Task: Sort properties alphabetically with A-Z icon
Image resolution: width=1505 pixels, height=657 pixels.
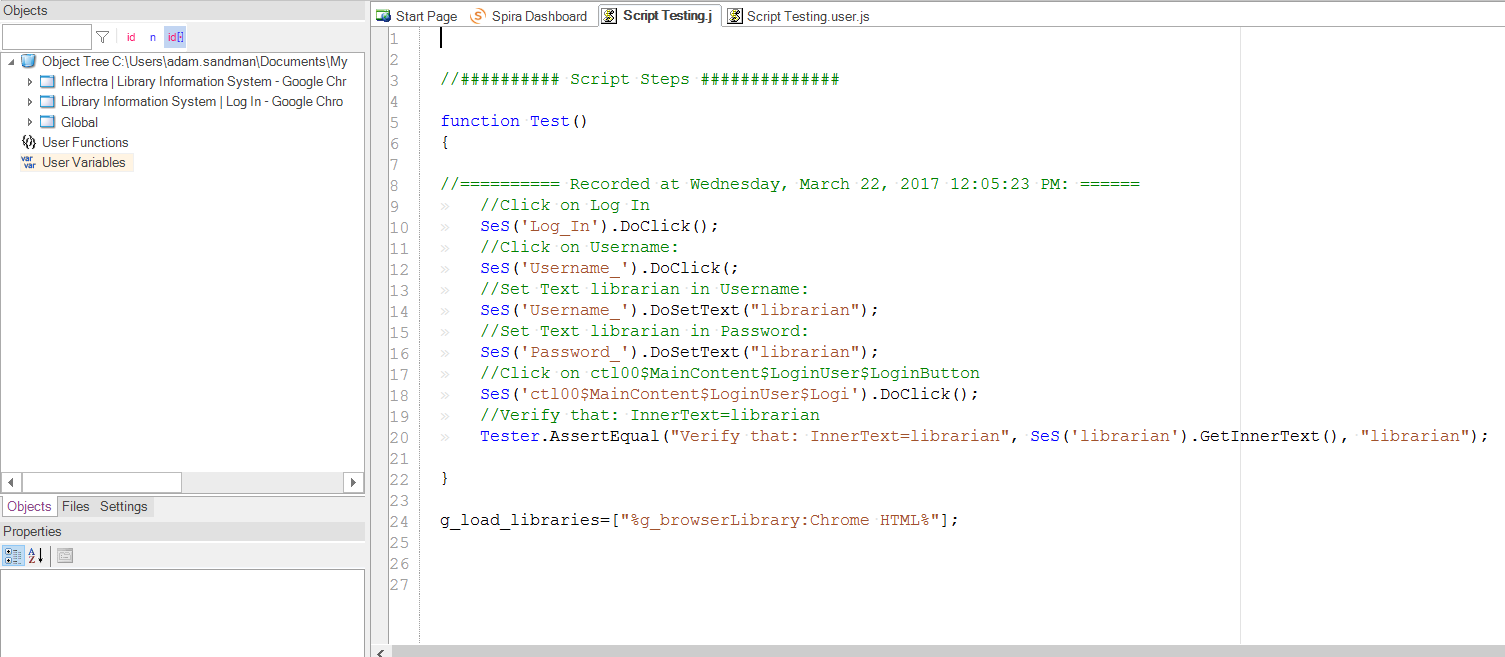Action: [35, 555]
